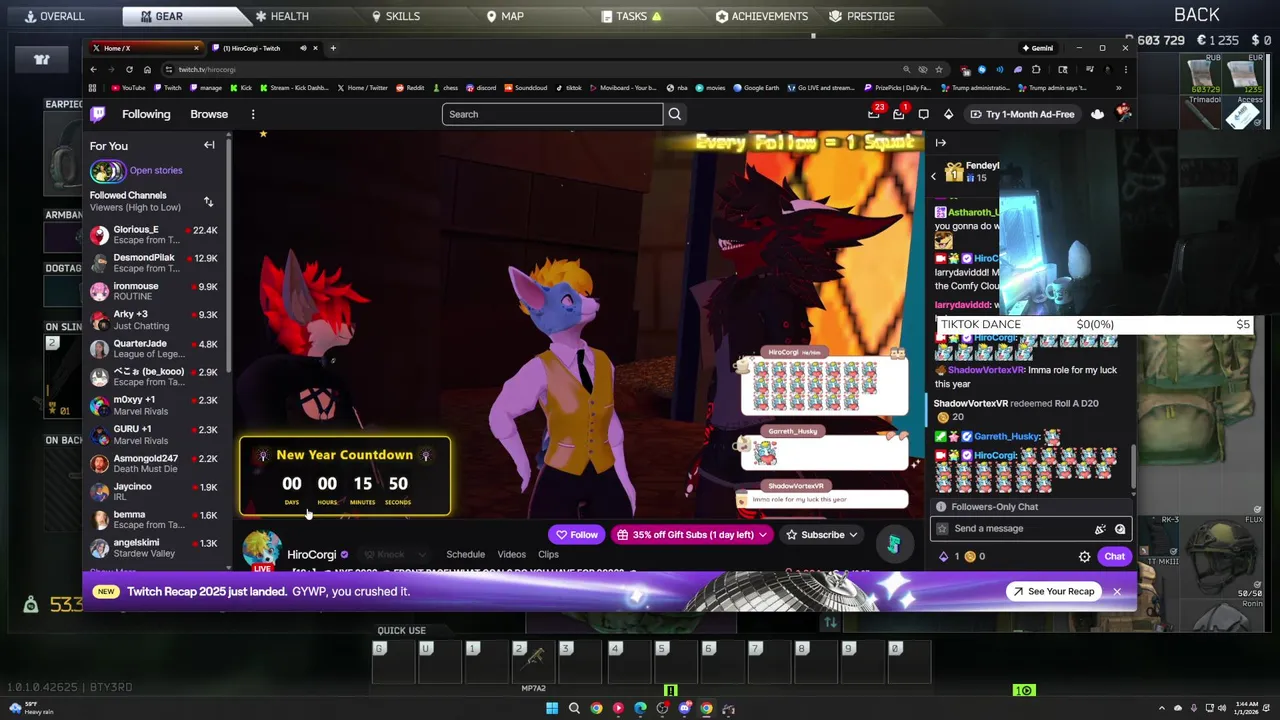Open Microsoft Edge from the taskbar
This screenshot has height=720, width=1280.
point(640,709)
